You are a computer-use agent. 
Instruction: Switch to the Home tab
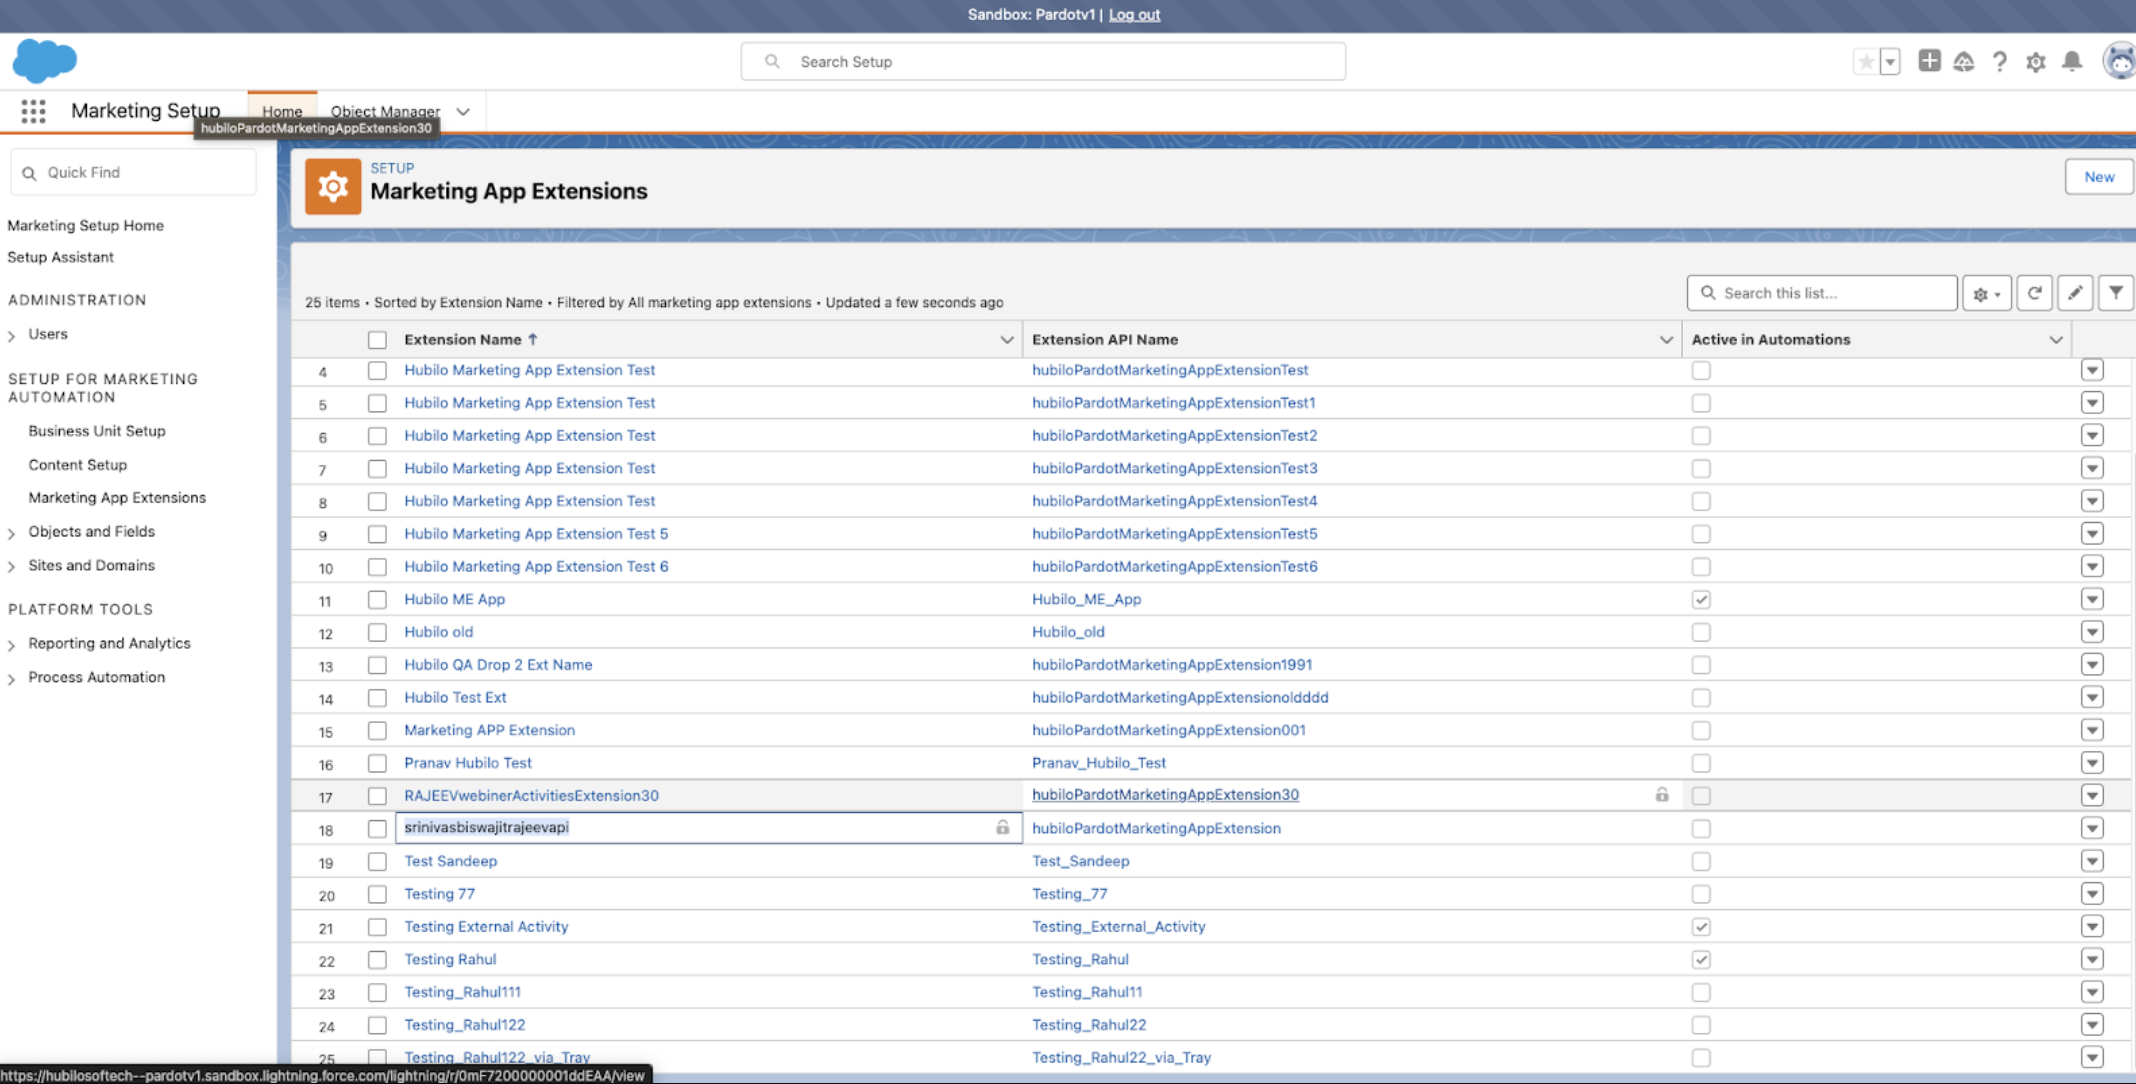click(282, 111)
